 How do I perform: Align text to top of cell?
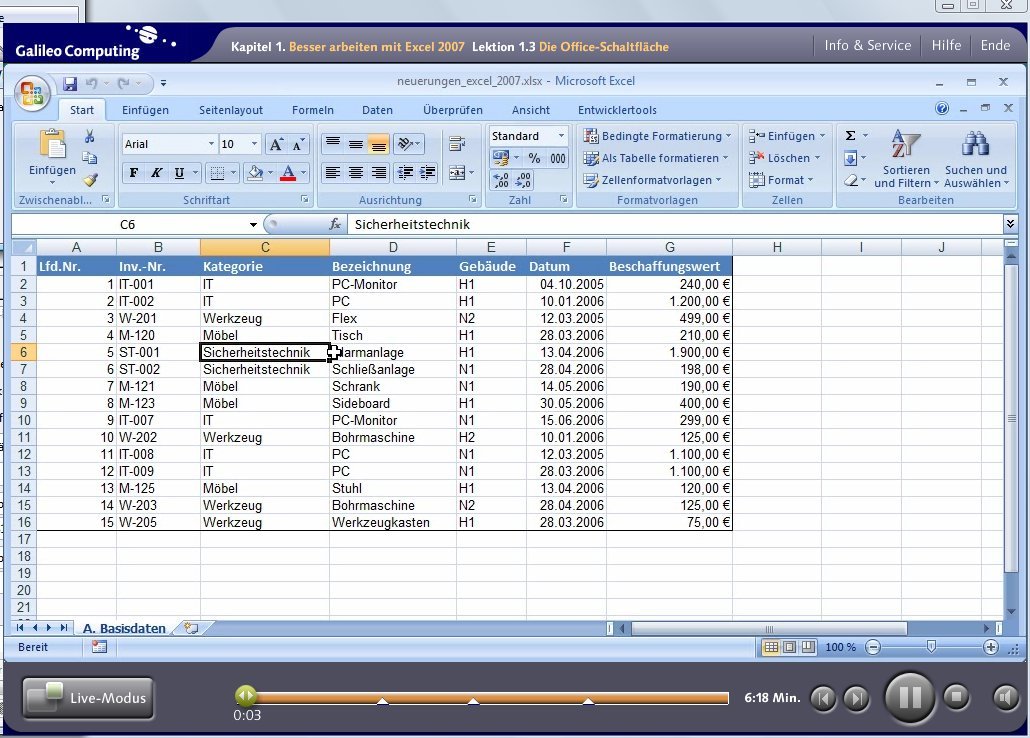pos(333,143)
